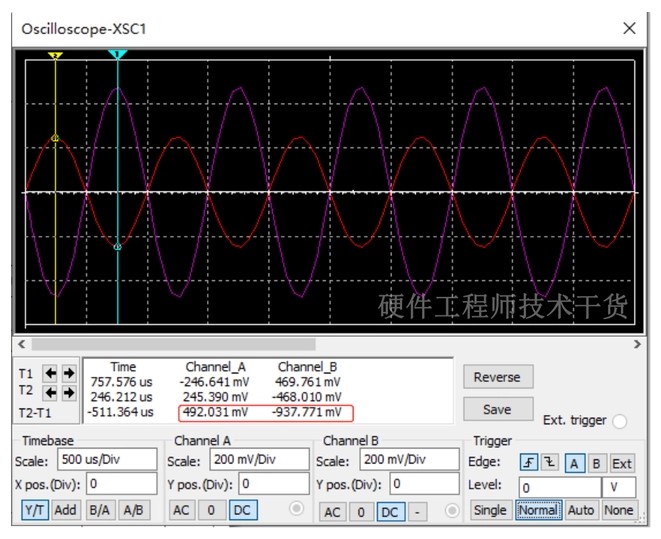Shift cursor T2 right with arrow
This screenshot has width=661, height=539.
tap(69, 393)
